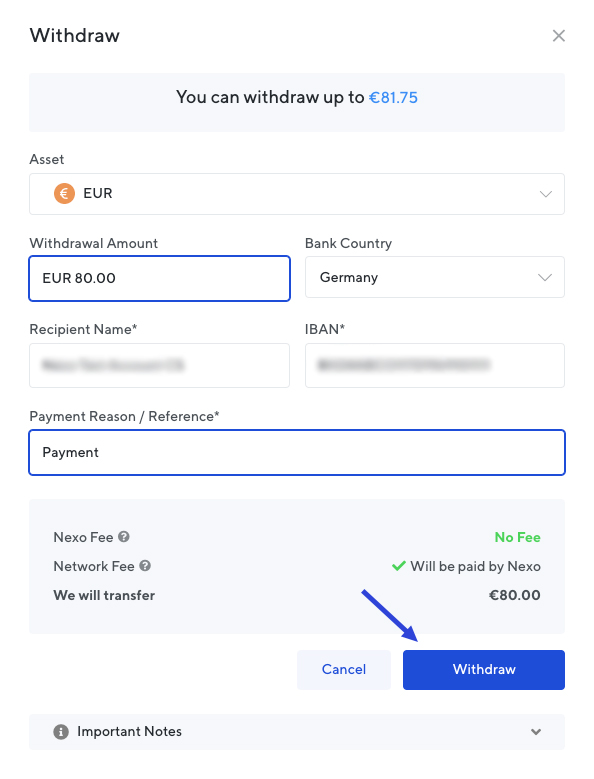Click the Important Notes info icon
Screen dimensions: 594x779
click(x=61, y=732)
